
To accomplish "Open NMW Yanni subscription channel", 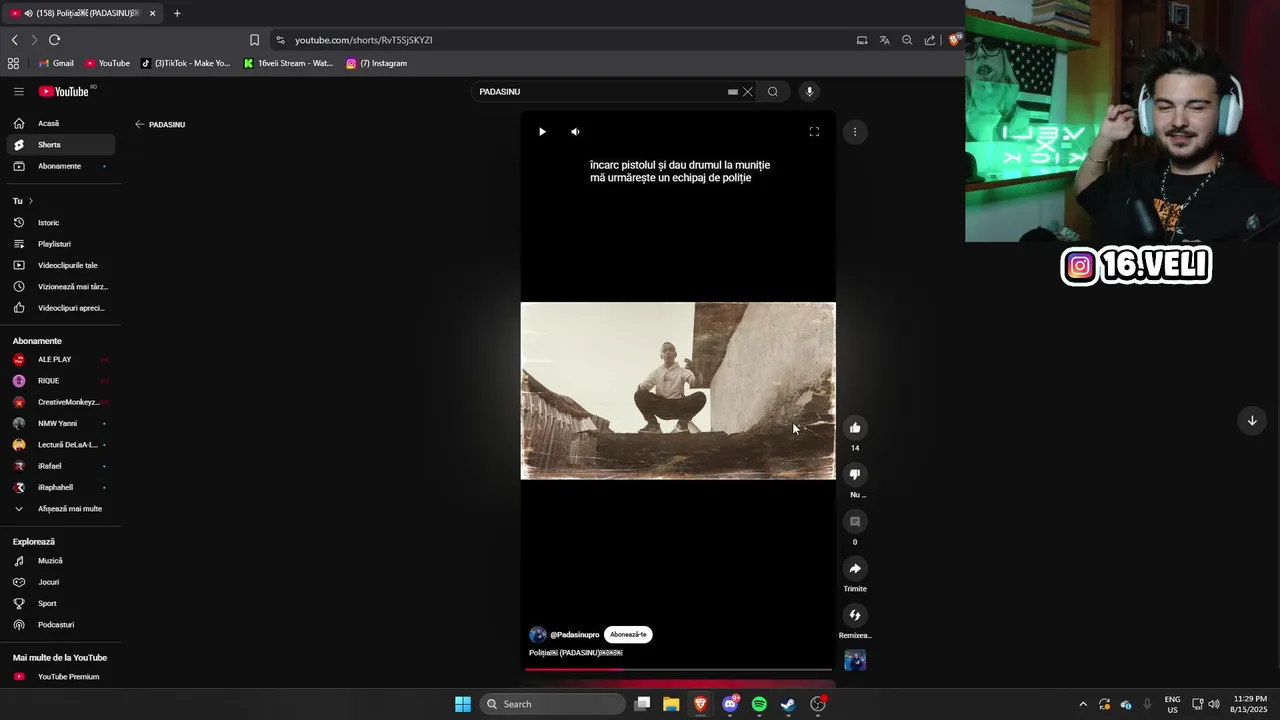I will [x=61, y=424].
